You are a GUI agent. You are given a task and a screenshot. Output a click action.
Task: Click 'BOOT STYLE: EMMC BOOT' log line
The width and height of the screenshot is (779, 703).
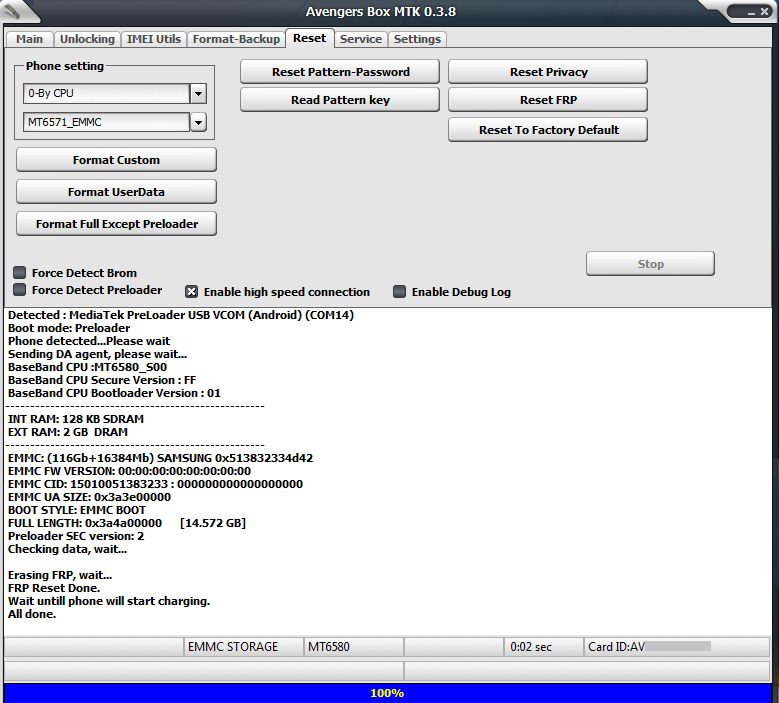77,510
